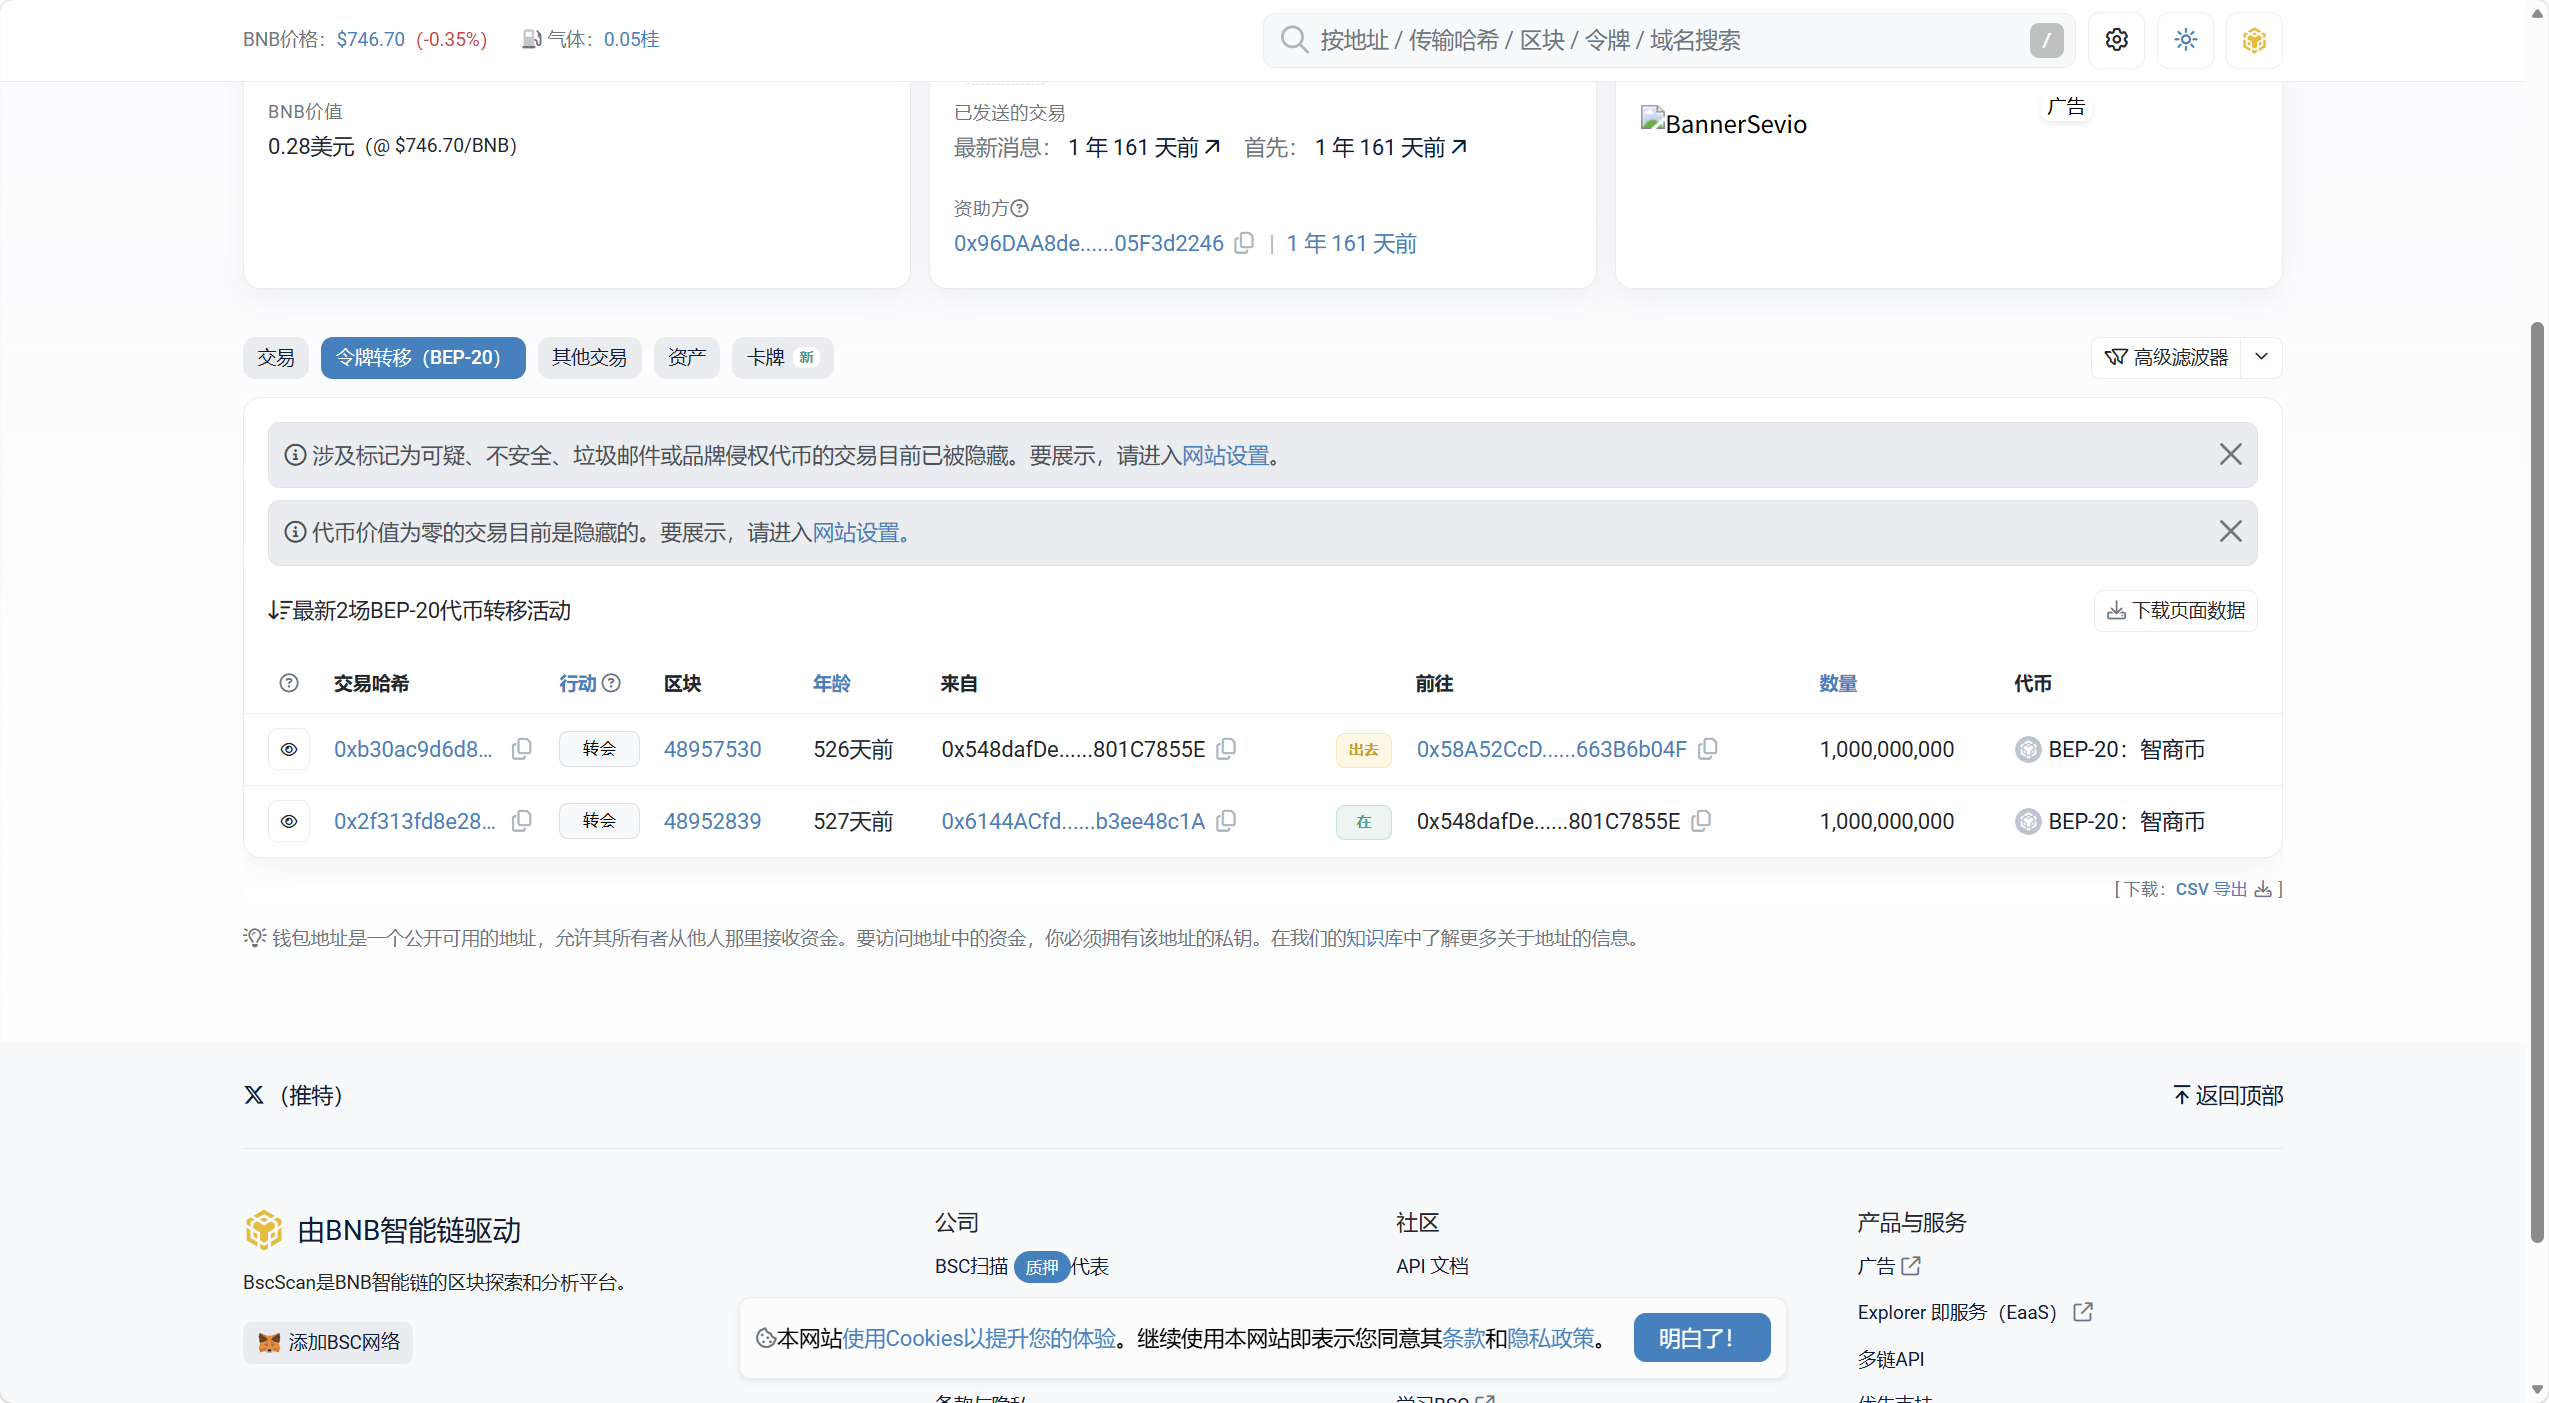Click 添加BSC网络 button
Viewport: 2549px width, 1403px height.
pyautogui.click(x=328, y=1342)
